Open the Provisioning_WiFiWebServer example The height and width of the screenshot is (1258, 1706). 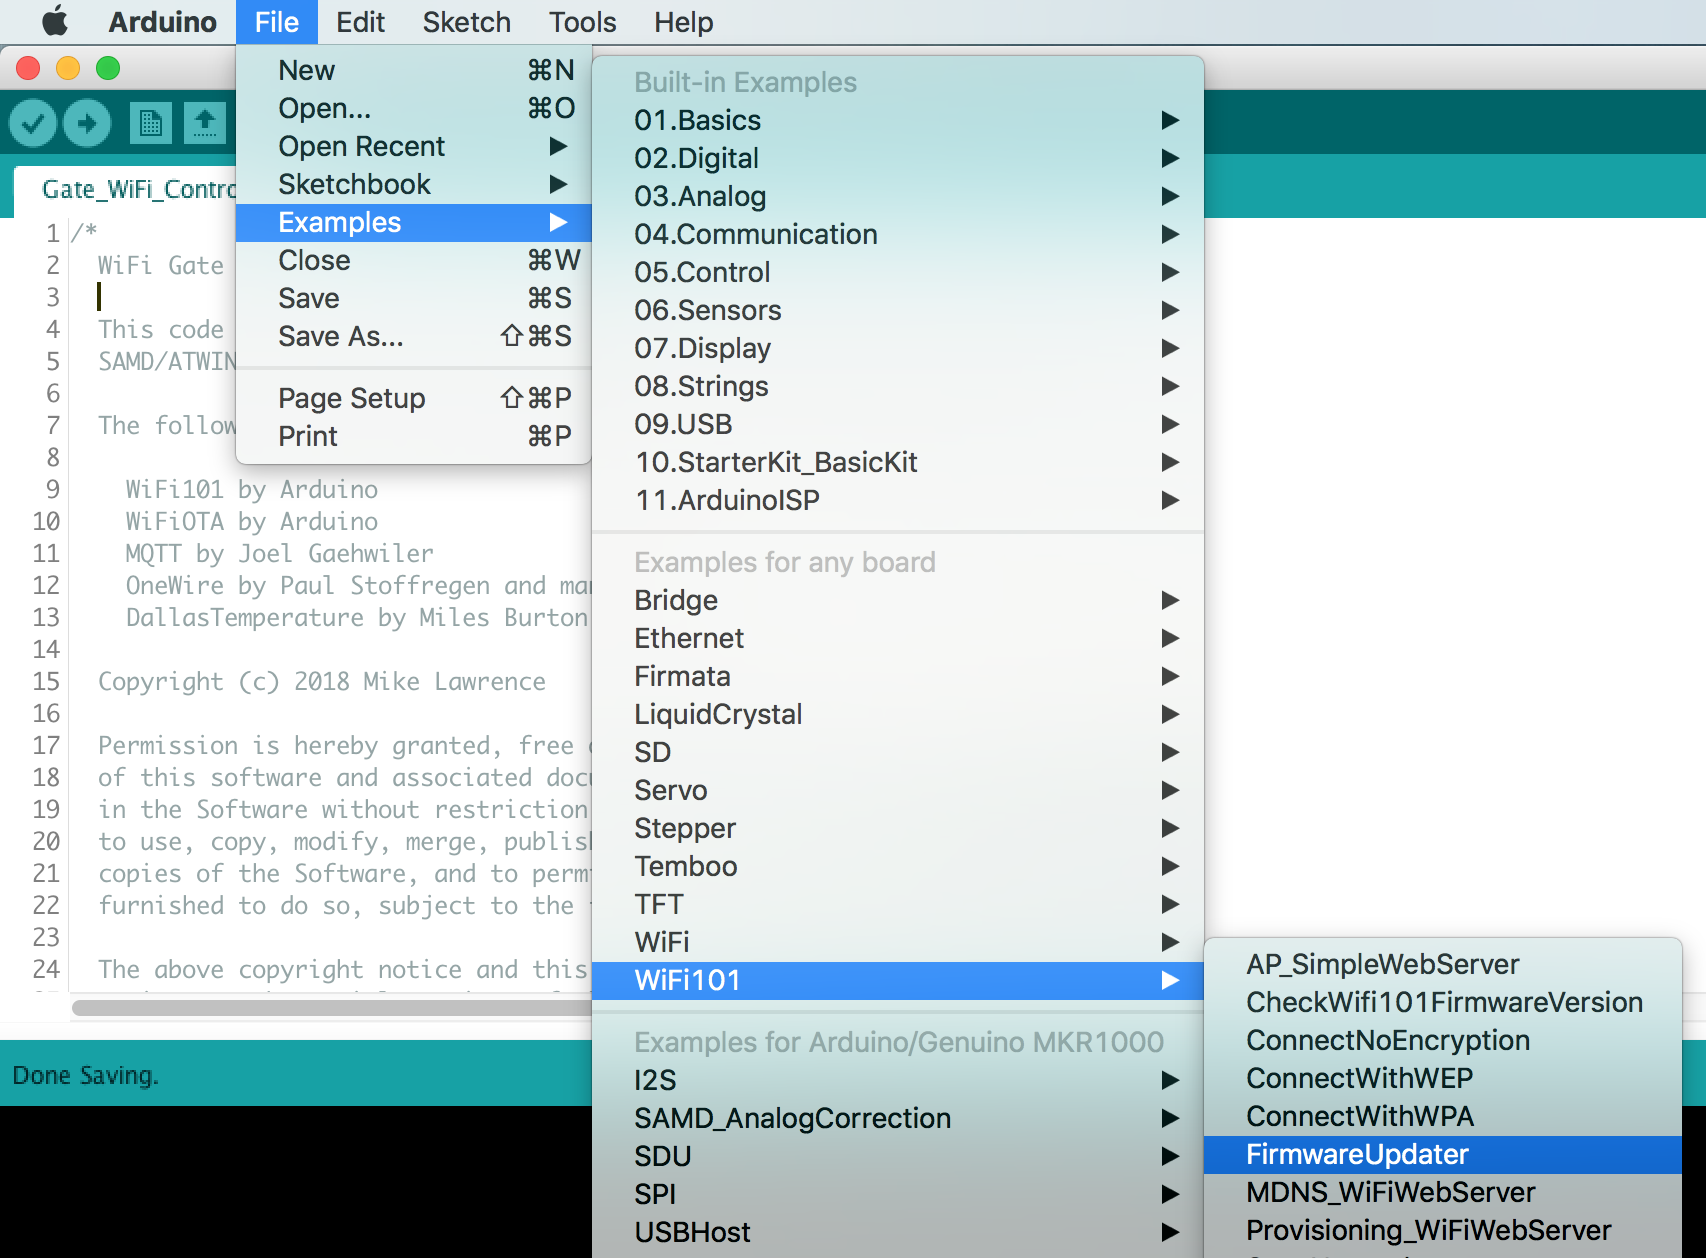click(x=1443, y=1230)
